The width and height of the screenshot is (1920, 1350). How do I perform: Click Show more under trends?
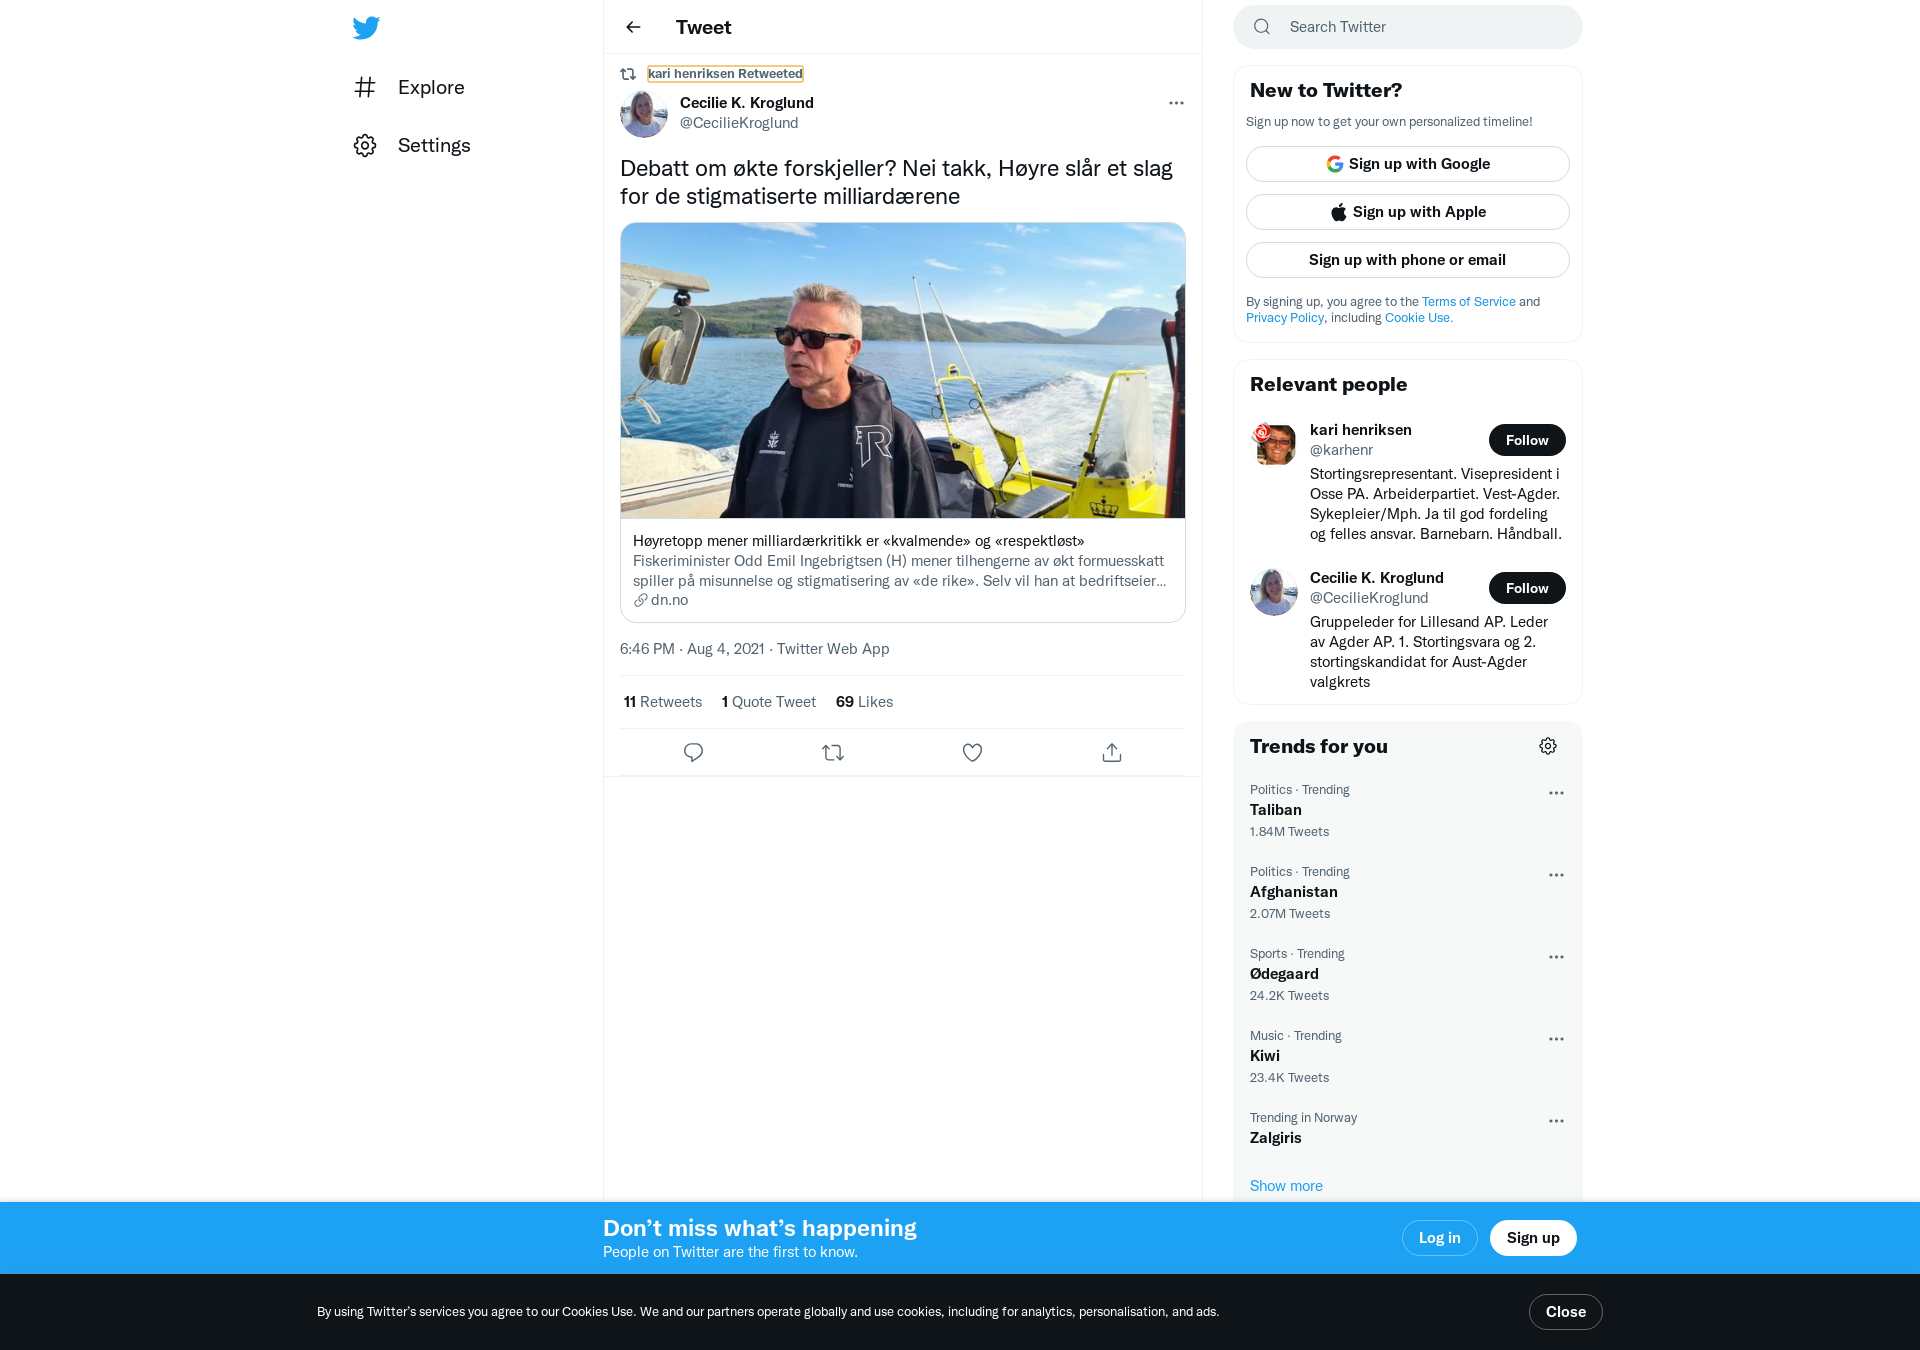pos(1286,1186)
